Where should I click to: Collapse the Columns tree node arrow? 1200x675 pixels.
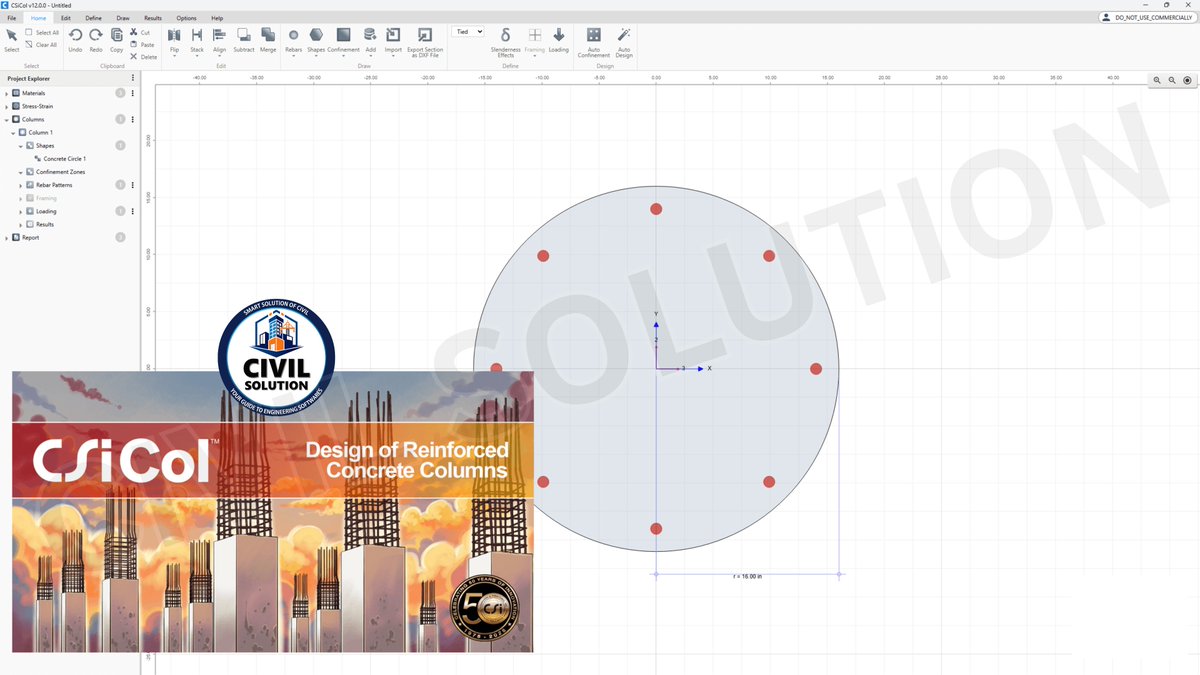[x=6, y=119]
